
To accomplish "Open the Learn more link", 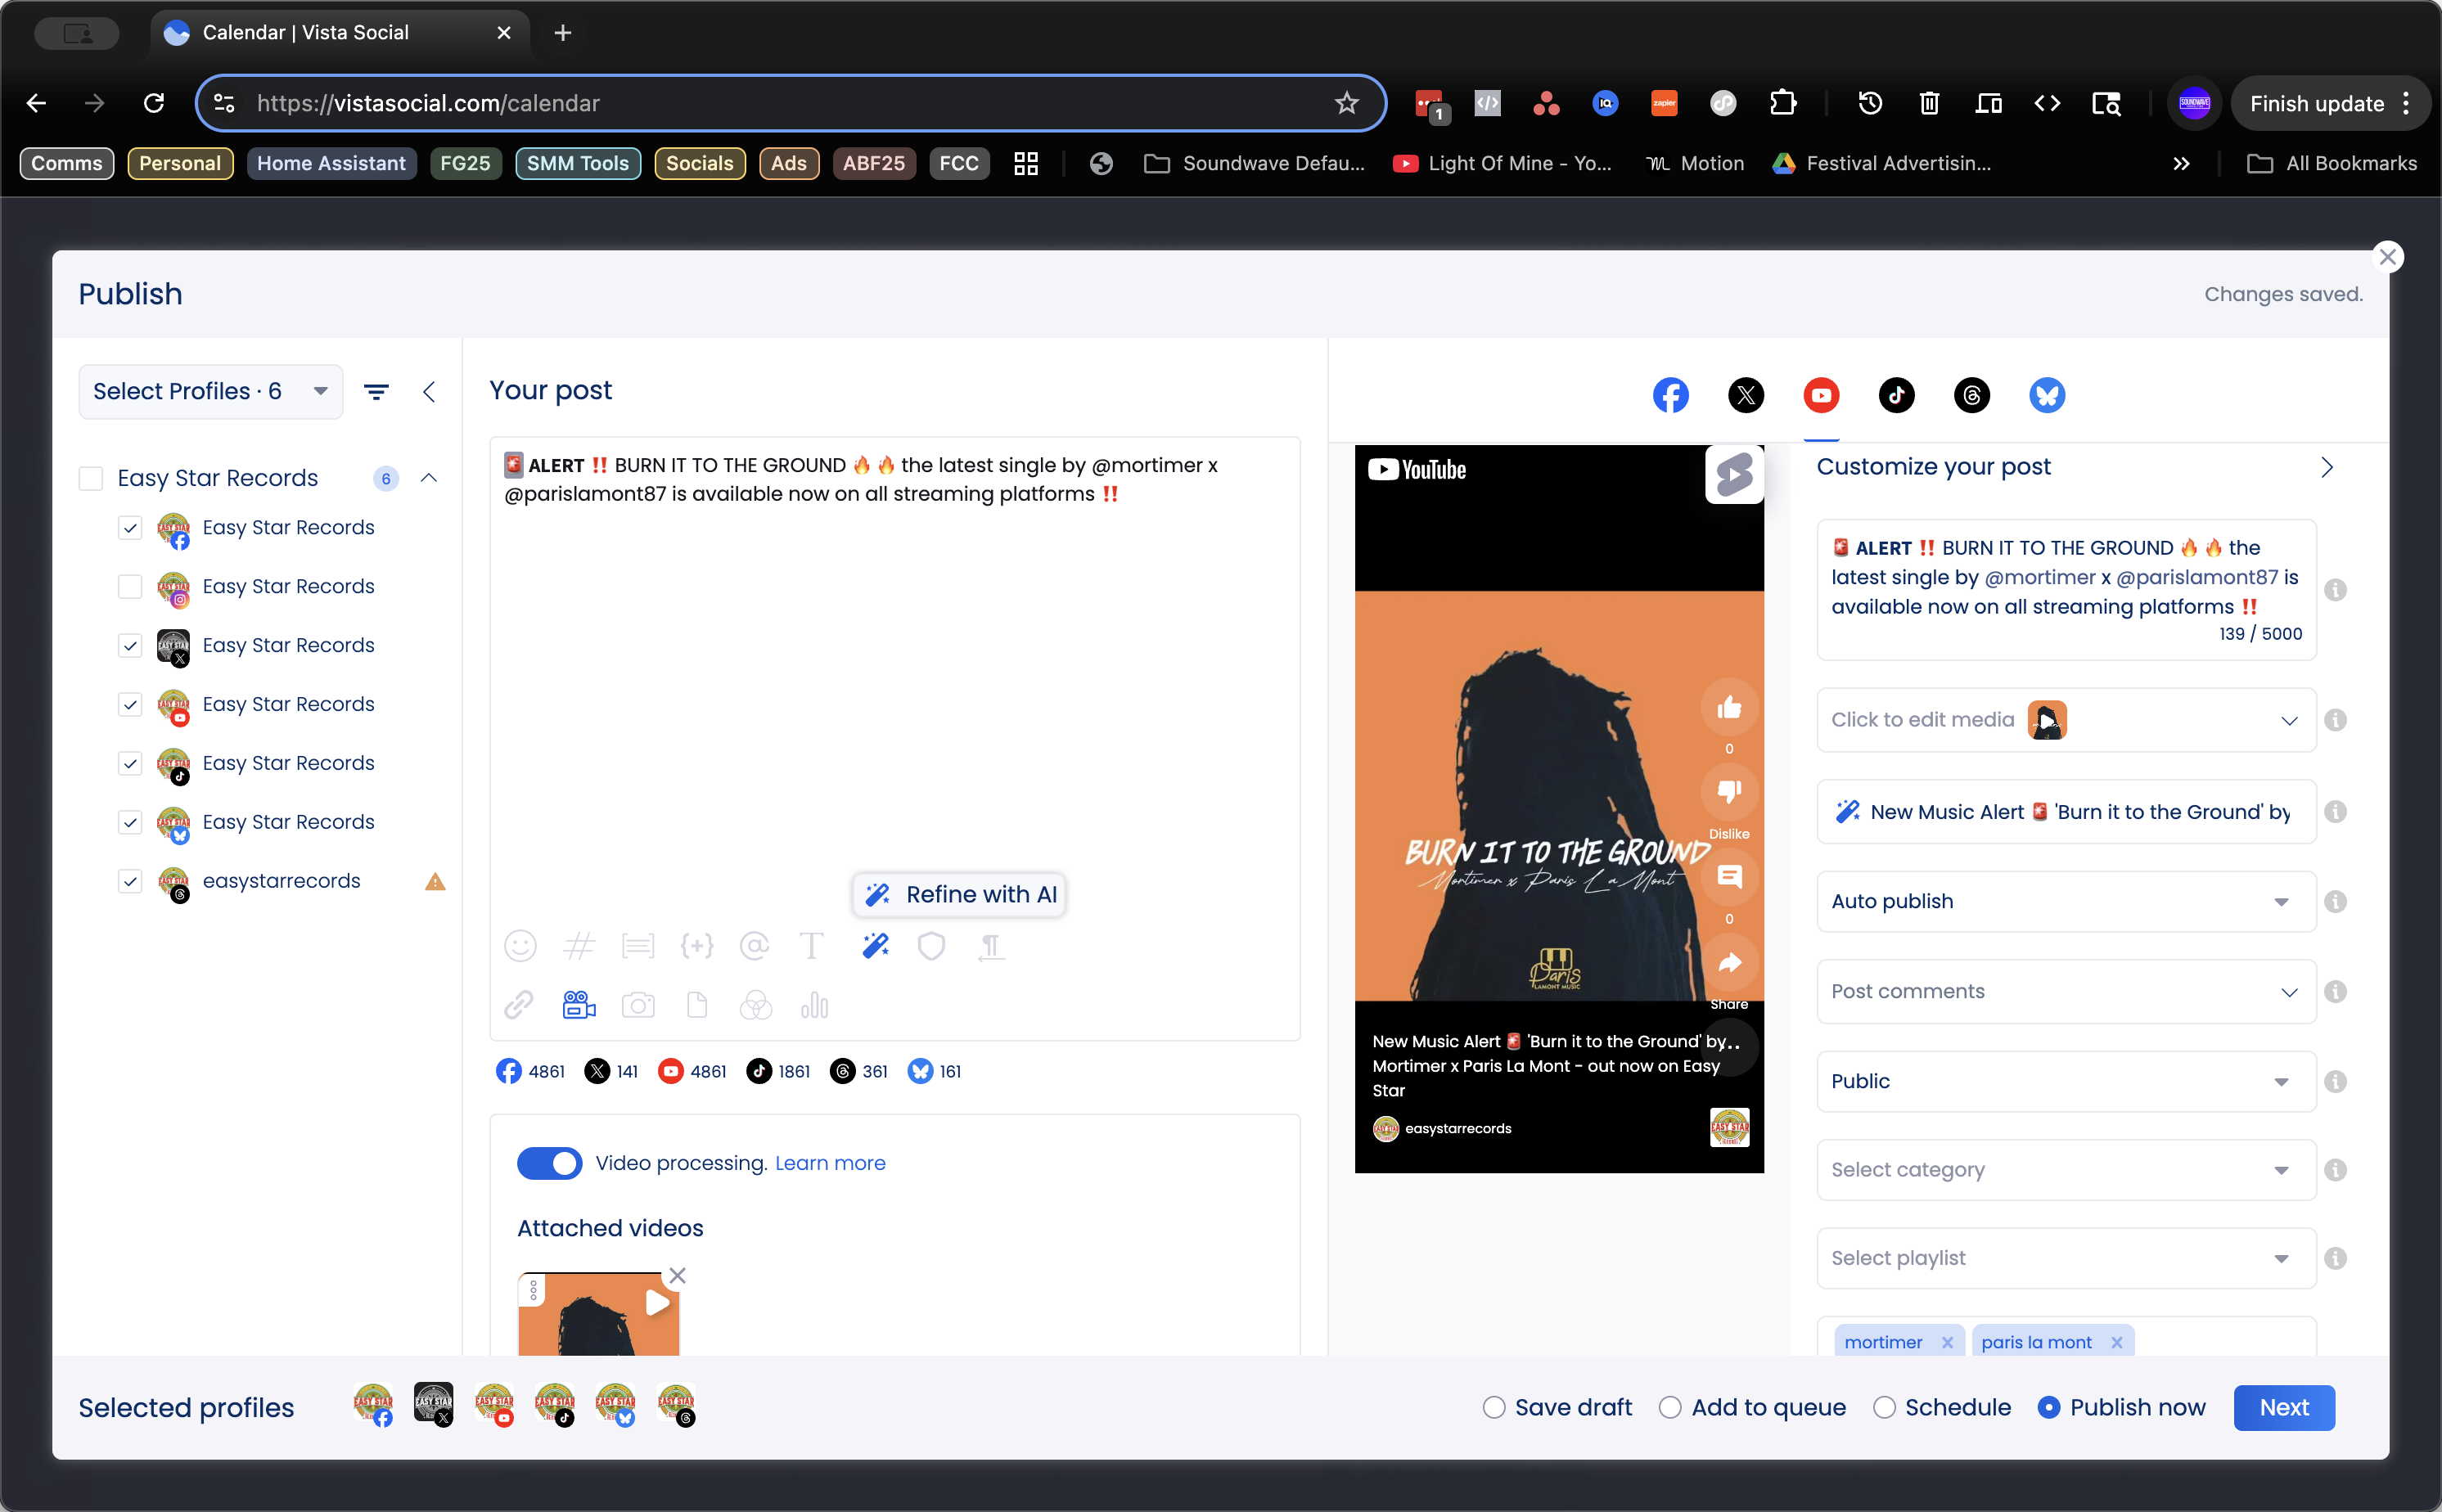I will tap(830, 1163).
